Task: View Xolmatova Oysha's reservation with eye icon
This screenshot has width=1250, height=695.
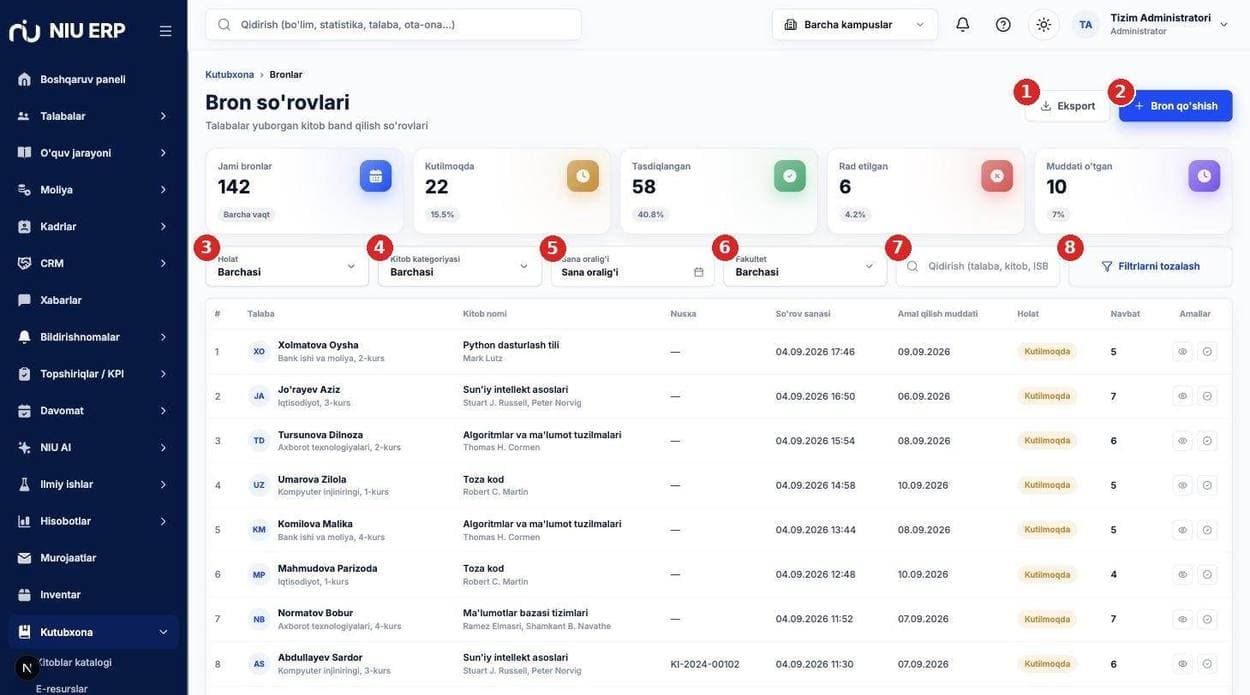Action: click(1182, 352)
